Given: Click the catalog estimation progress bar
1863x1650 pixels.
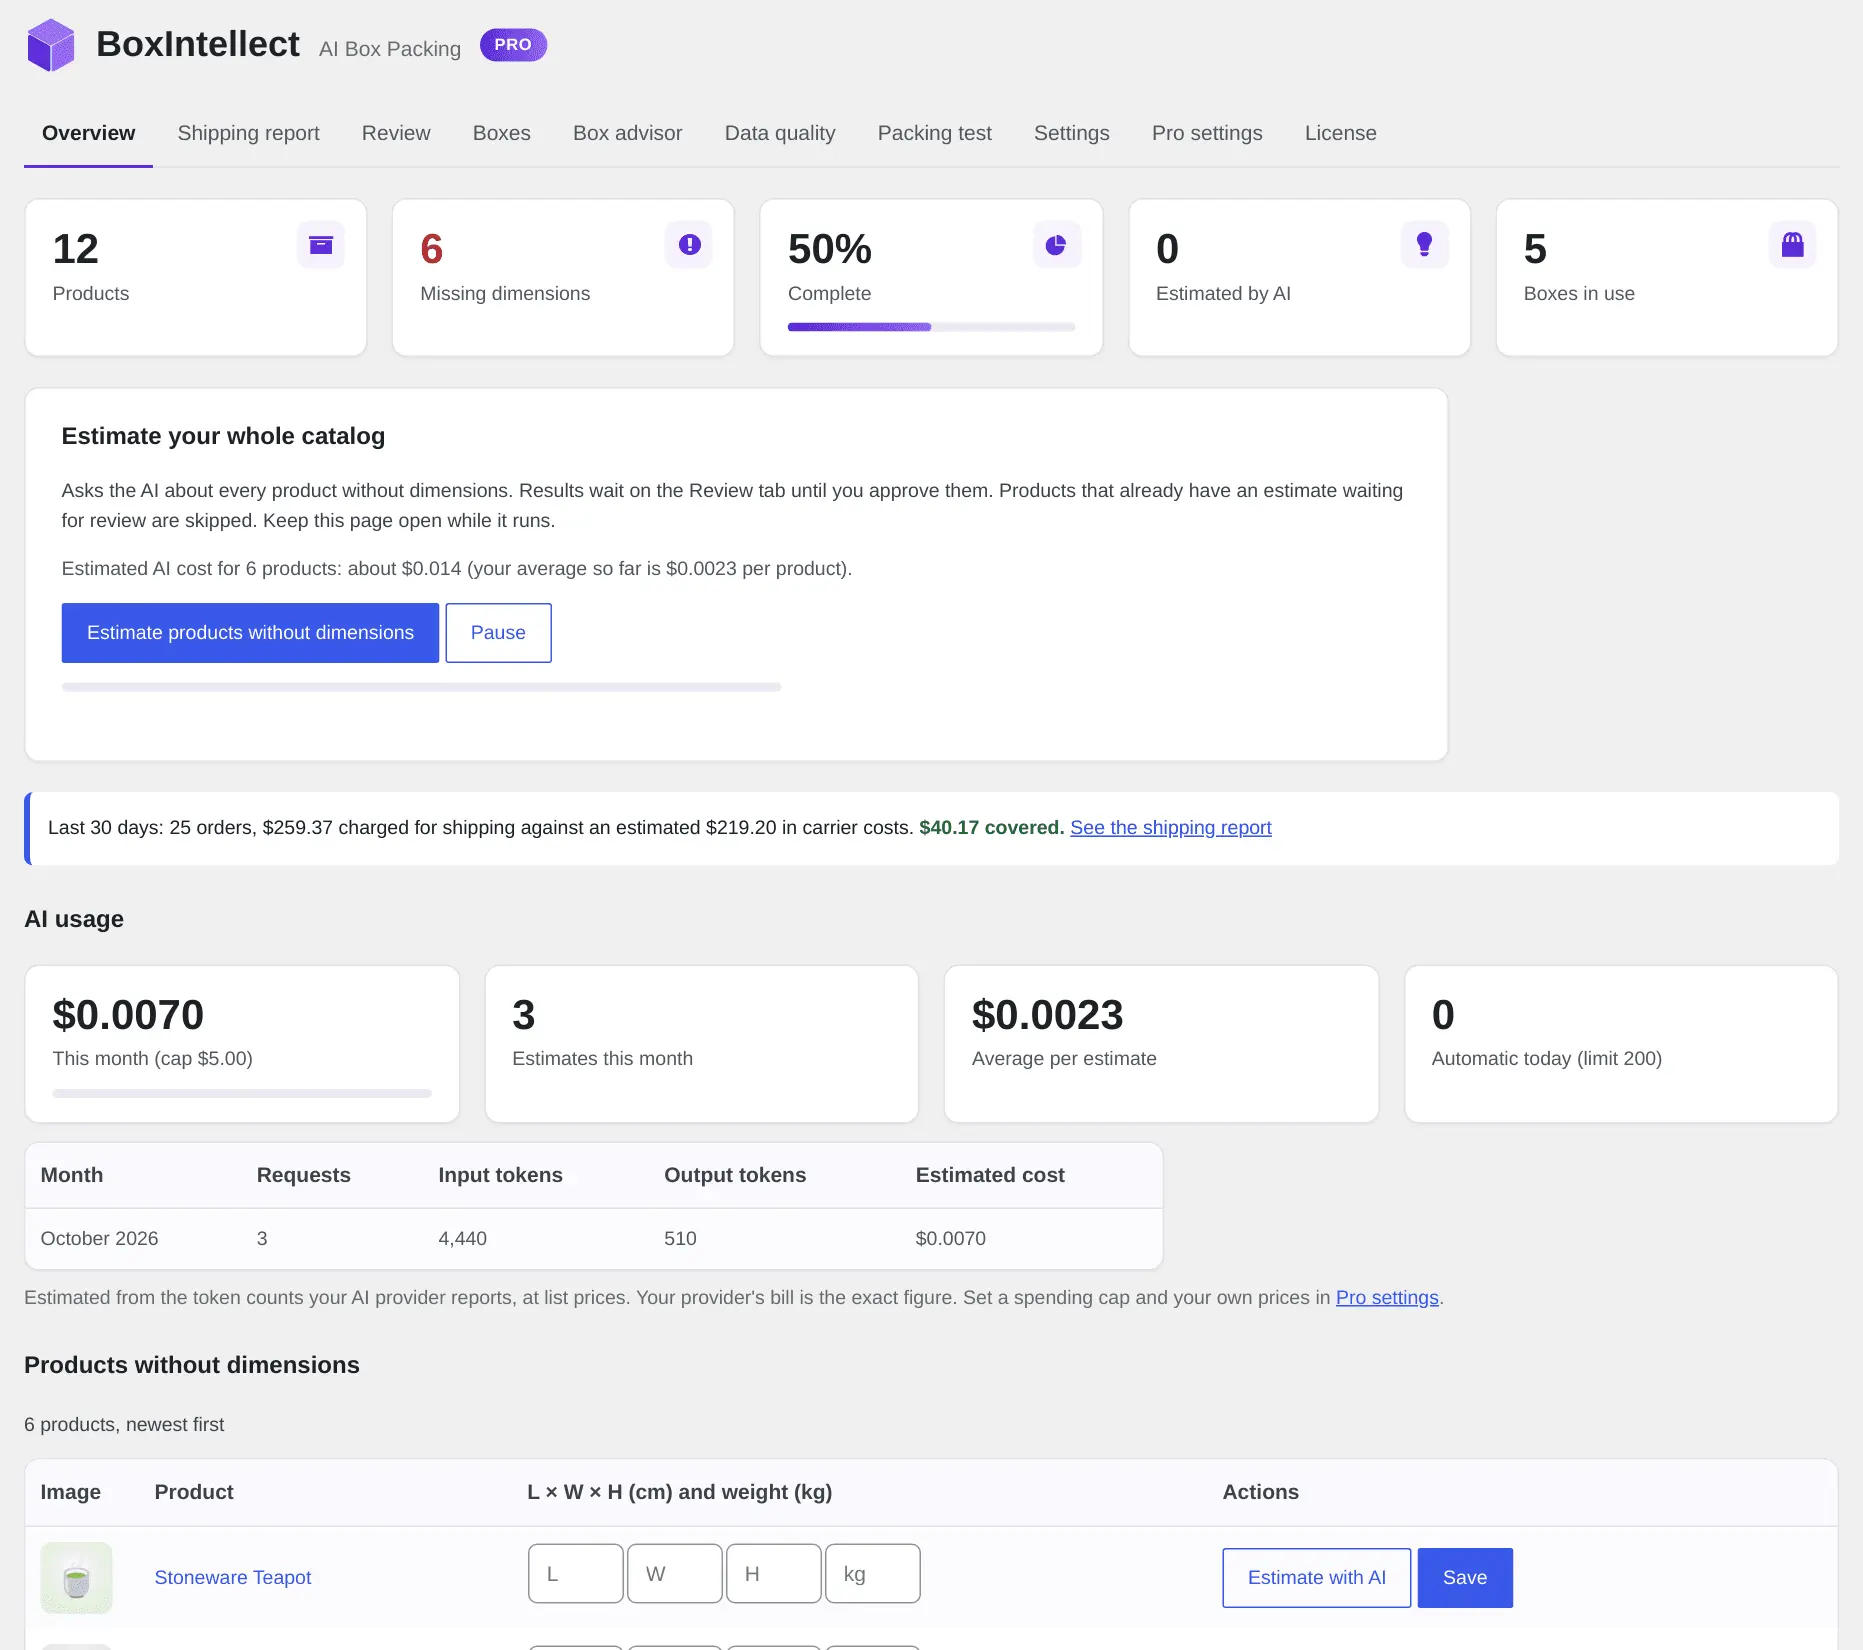Looking at the screenshot, I should pyautogui.click(x=421, y=687).
